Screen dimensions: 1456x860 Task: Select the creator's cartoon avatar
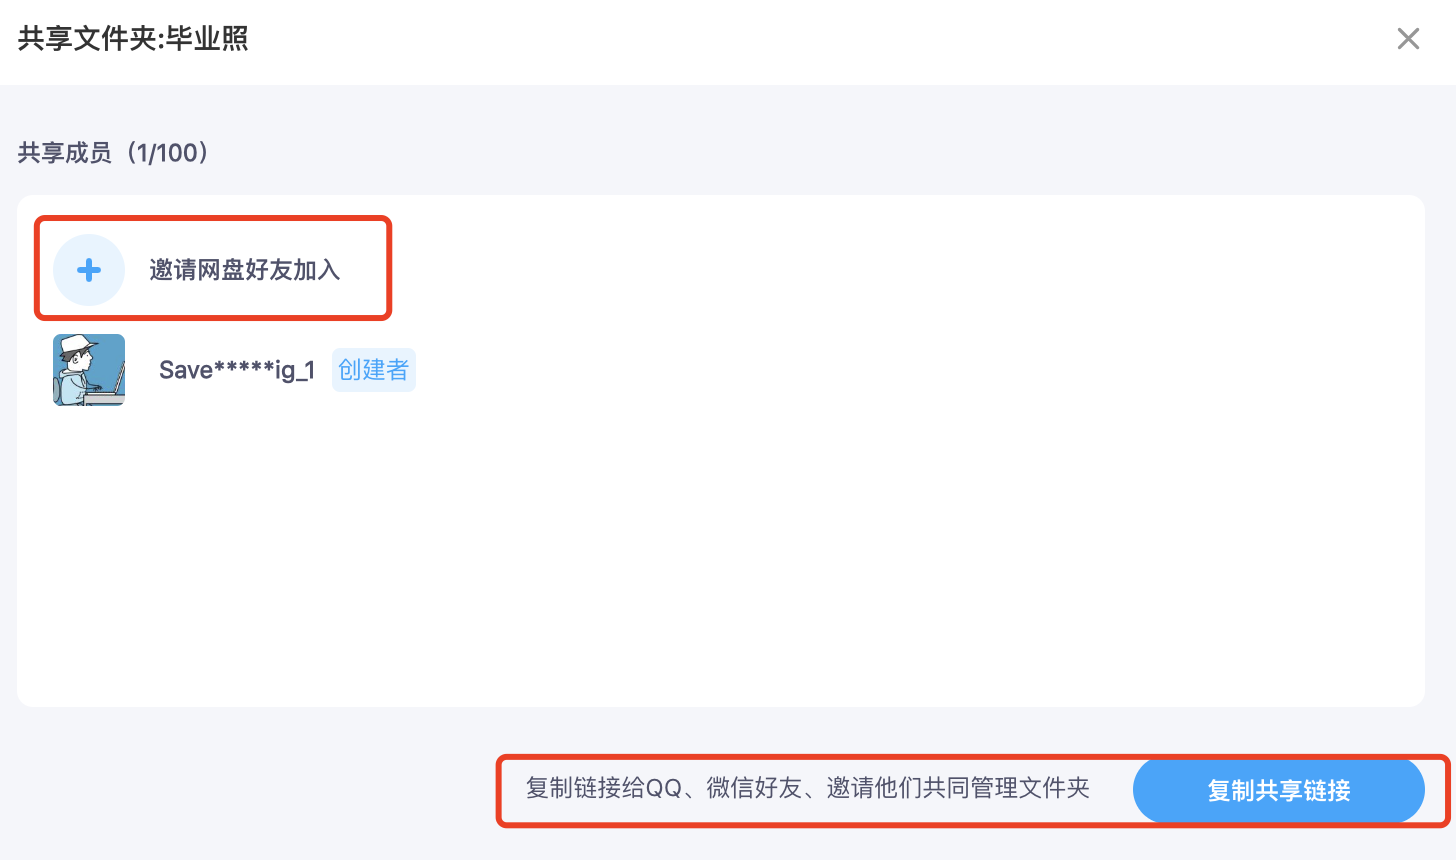[89, 370]
